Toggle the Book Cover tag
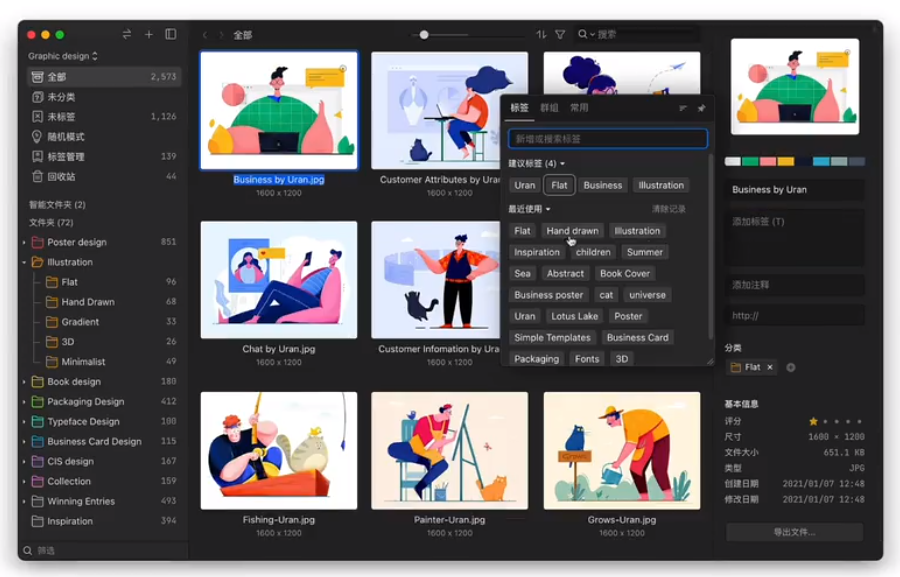The width and height of the screenshot is (900, 577). point(625,274)
